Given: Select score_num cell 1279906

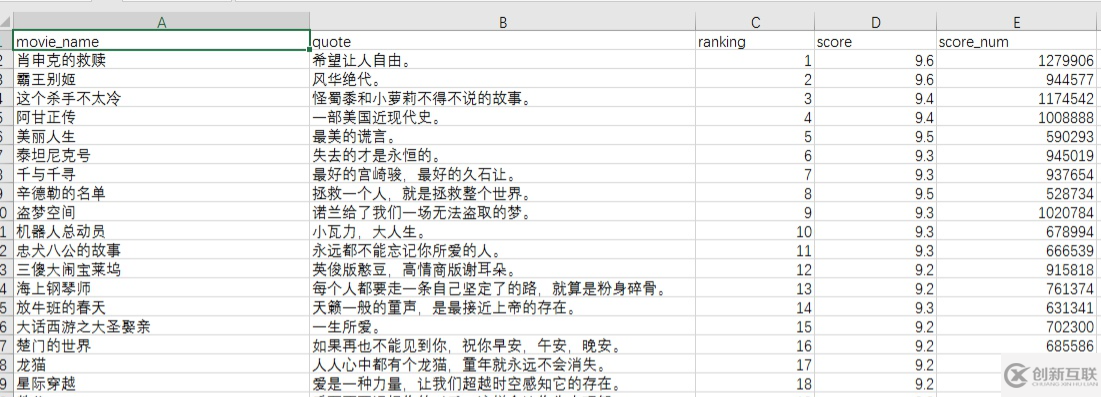Looking at the screenshot, I should tap(1017, 61).
